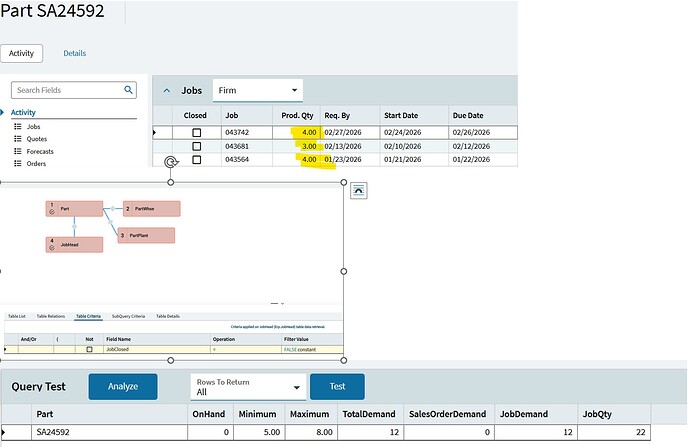The width and height of the screenshot is (690, 447).
Task: Click the list icon beside Forecasts
Action: click(18, 151)
